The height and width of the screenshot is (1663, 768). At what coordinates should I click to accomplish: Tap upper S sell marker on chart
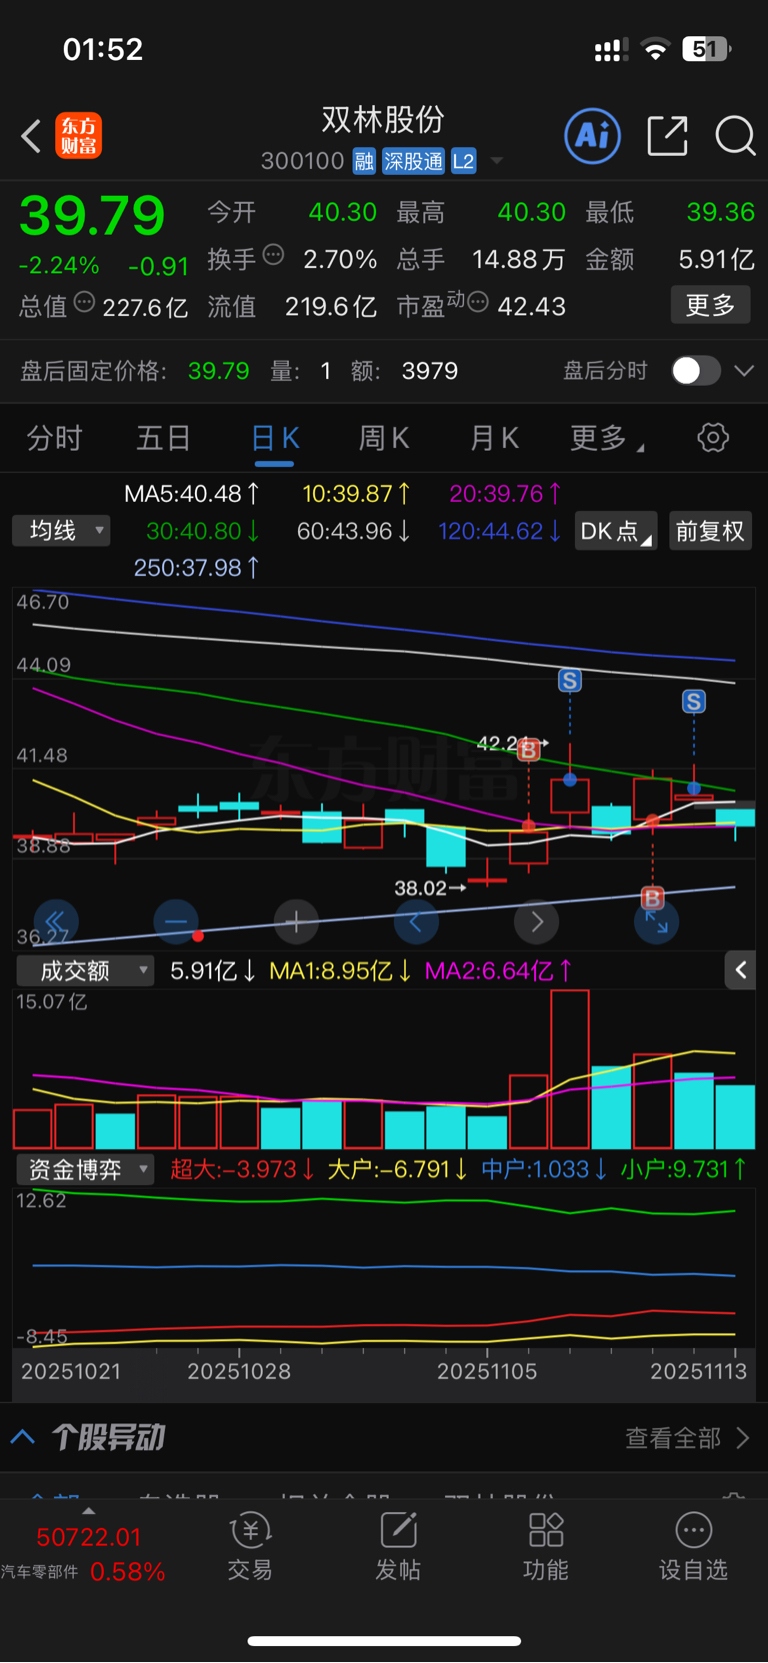570,681
